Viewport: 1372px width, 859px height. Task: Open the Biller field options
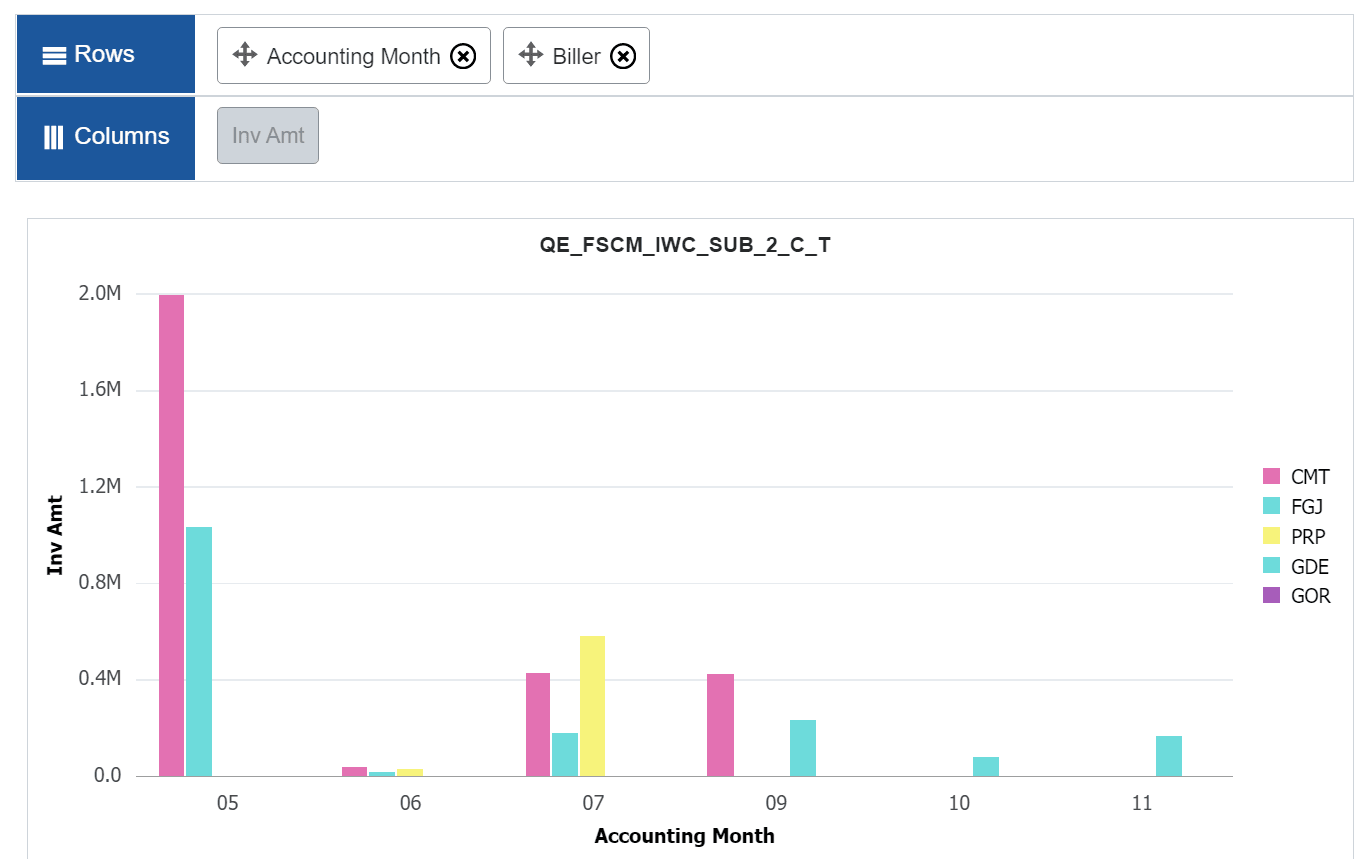click(575, 55)
